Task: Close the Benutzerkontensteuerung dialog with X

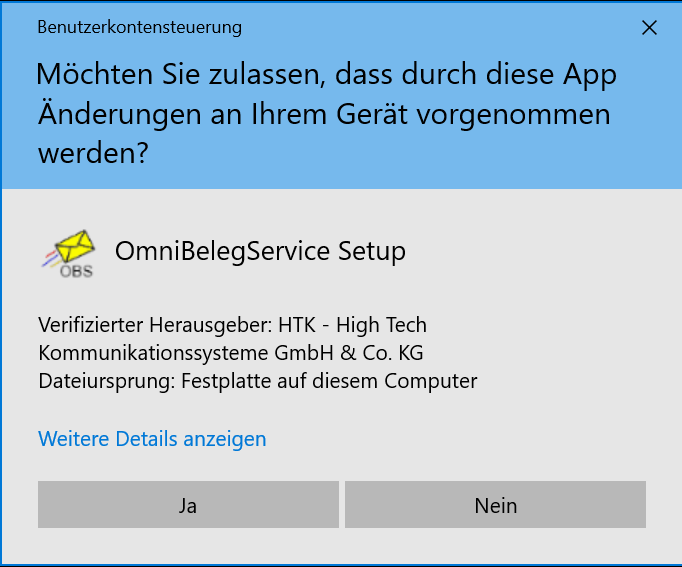Action: tap(649, 28)
